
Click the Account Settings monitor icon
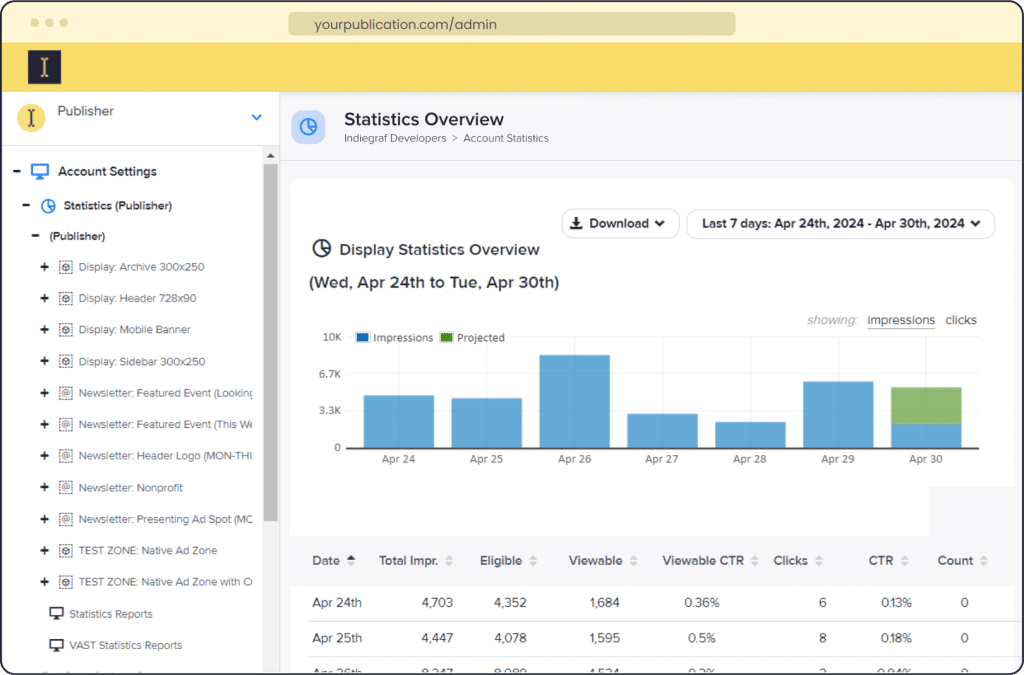click(x=38, y=171)
